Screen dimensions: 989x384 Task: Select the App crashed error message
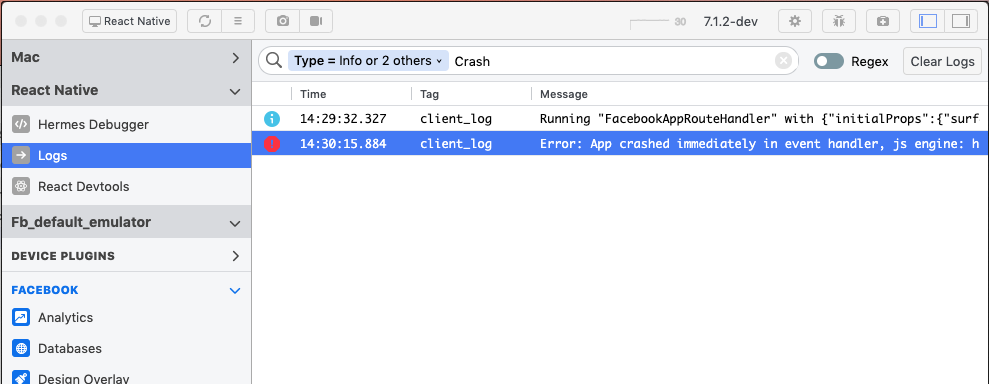click(x=759, y=144)
